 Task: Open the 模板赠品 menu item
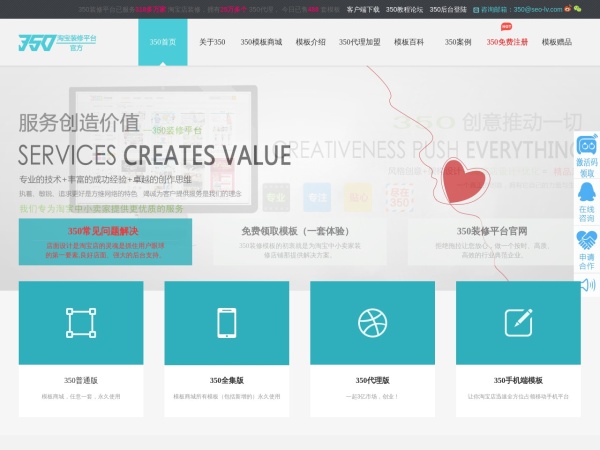(557, 42)
